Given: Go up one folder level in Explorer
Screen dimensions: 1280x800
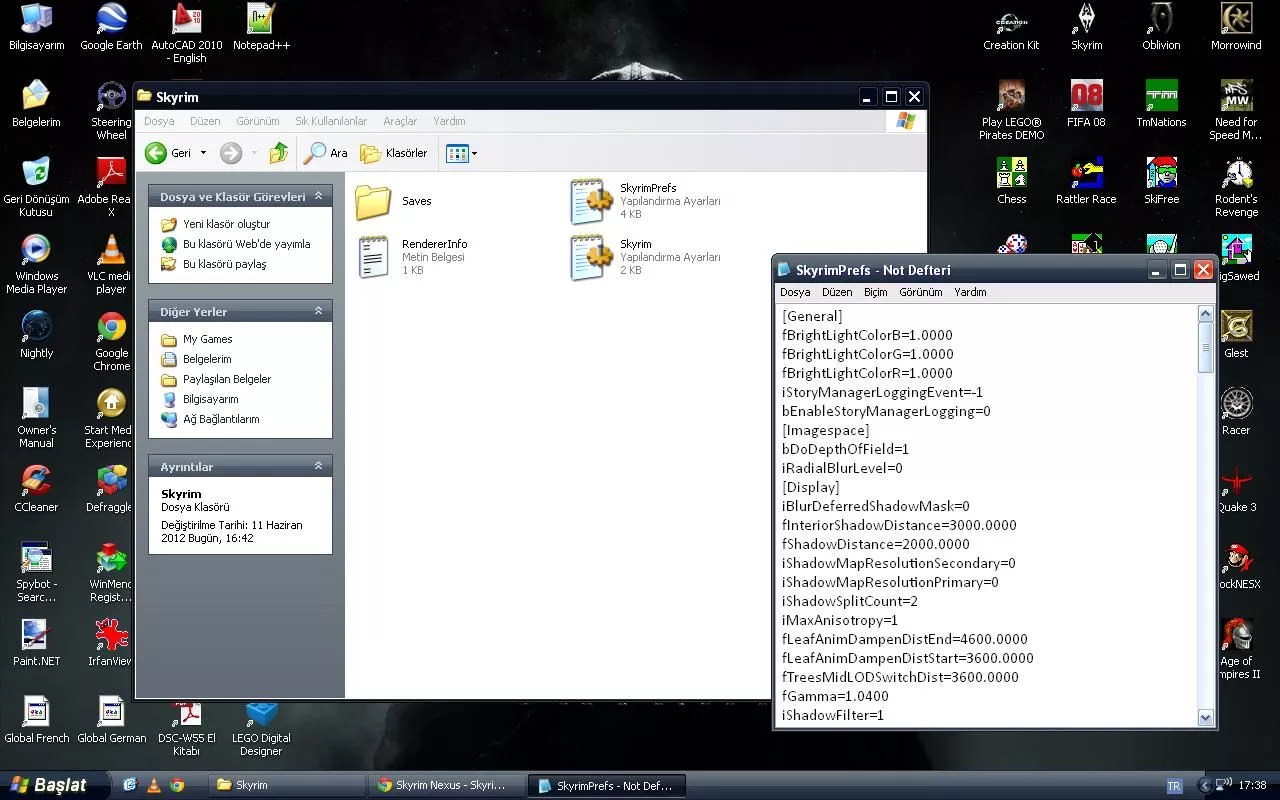Looking at the screenshot, I should point(279,153).
